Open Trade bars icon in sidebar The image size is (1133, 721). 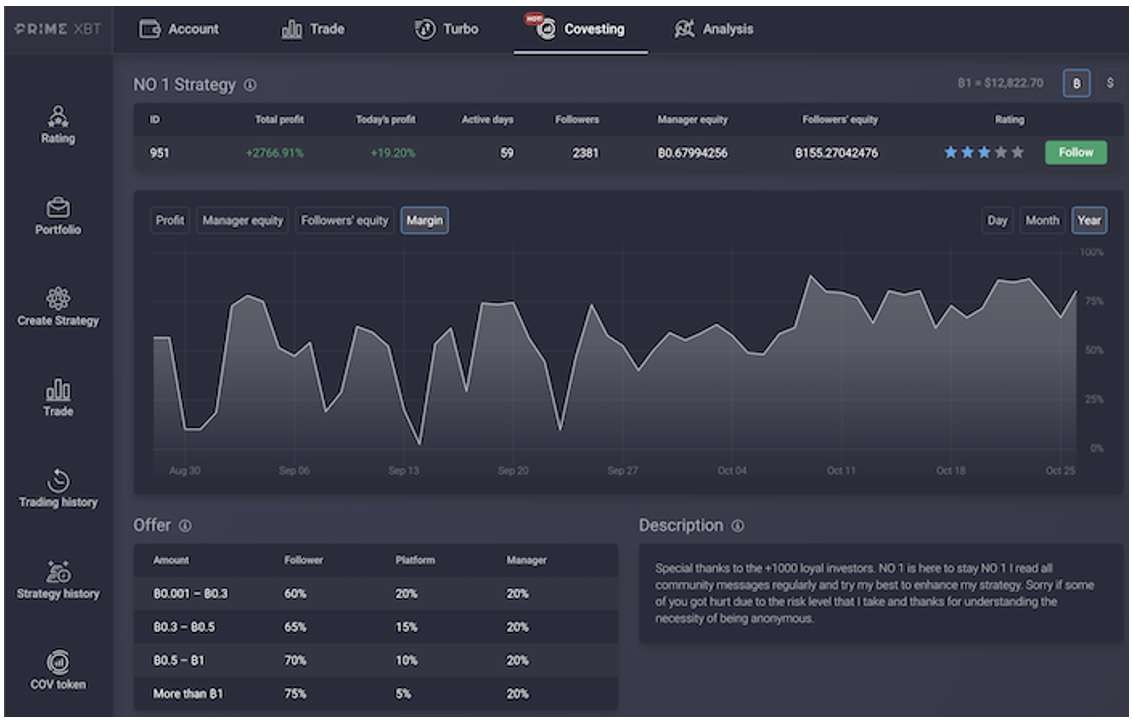(x=58, y=389)
